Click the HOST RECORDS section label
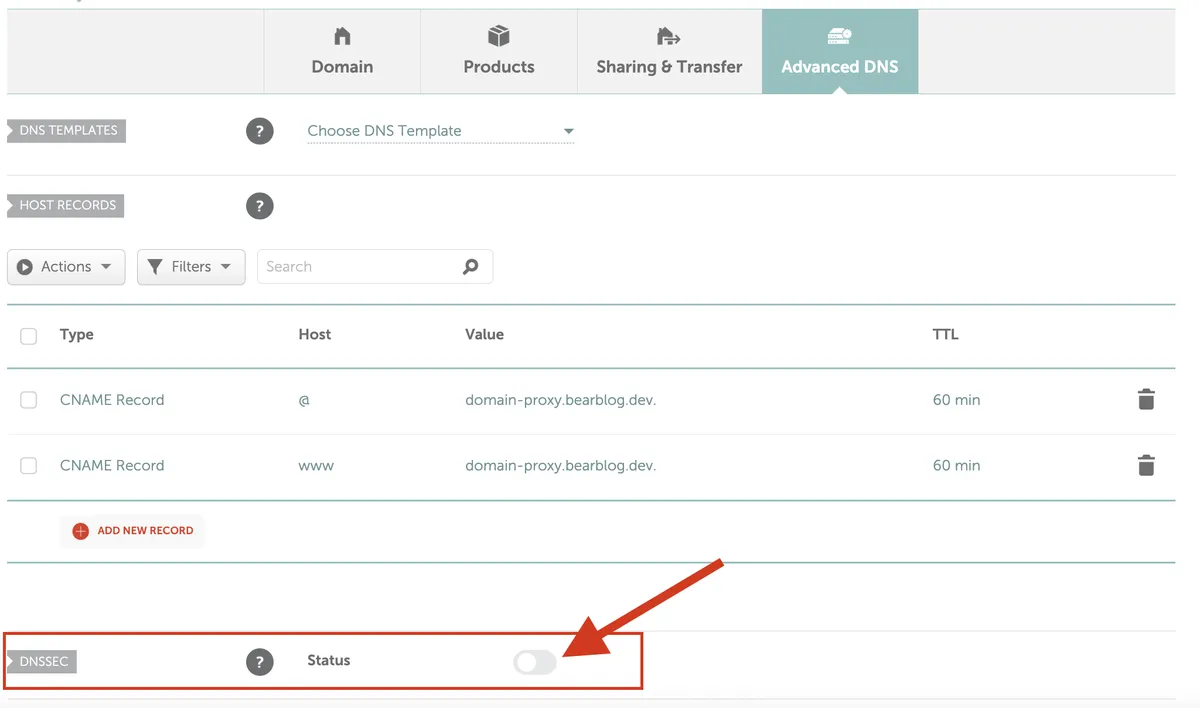Image resolution: width=1200 pixels, height=708 pixels. pos(66,206)
